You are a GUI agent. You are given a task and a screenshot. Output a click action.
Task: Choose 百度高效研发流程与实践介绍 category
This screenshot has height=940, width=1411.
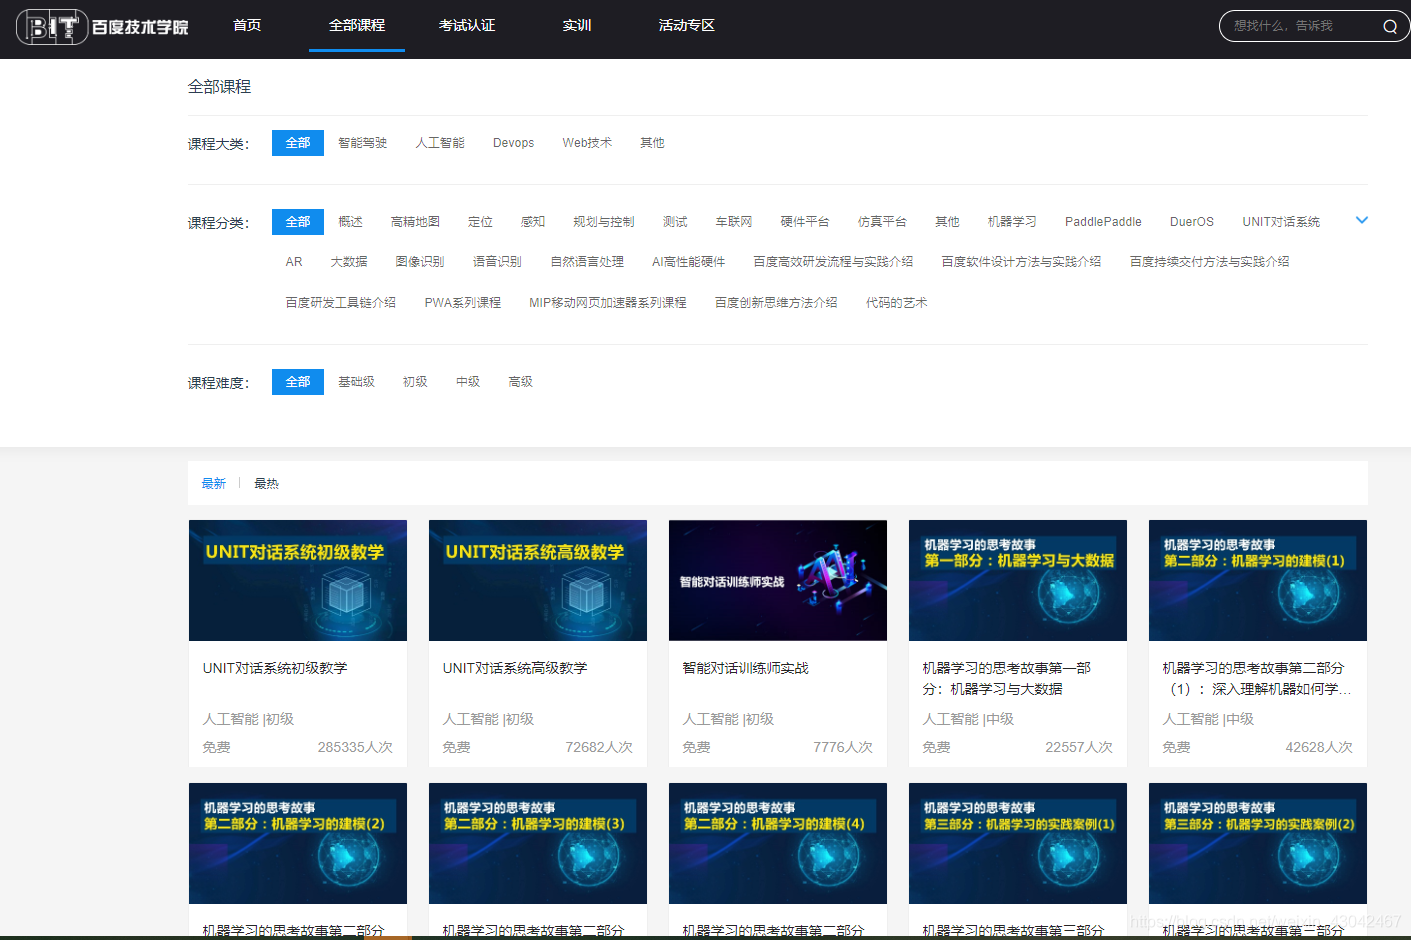coord(833,262)
